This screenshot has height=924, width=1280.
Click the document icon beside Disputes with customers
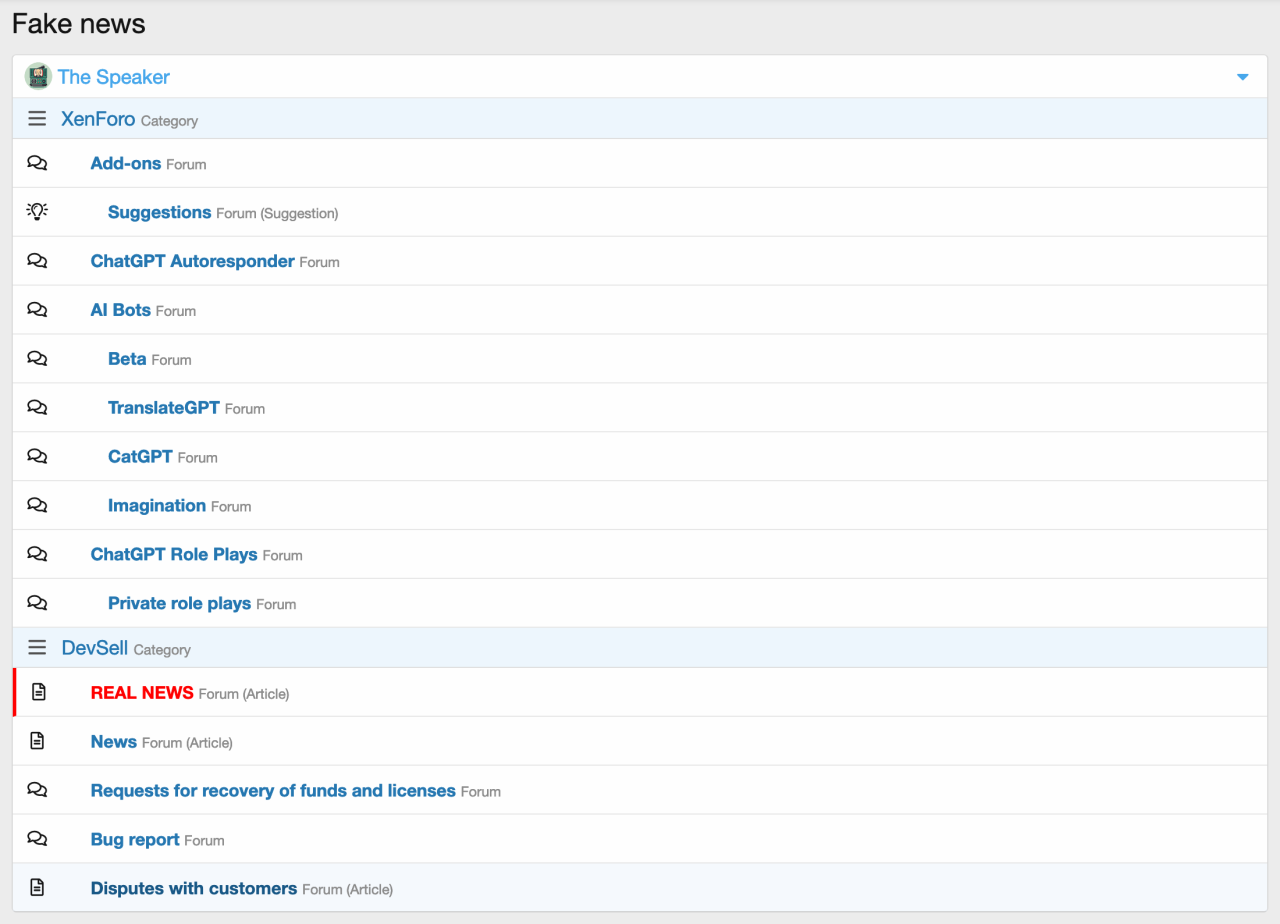[x=38, y=887]
